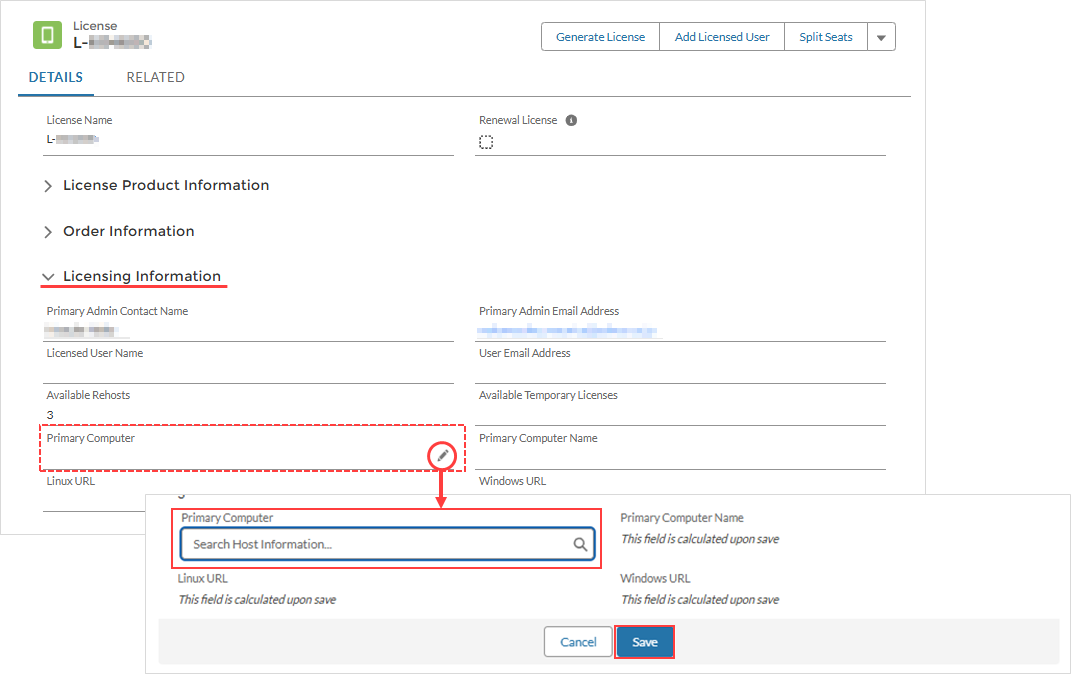This screenshot has width=1071, height=674.
Task: Switch to the DETAILS tab
Action: pyautogui.click(x=56, y=77)
